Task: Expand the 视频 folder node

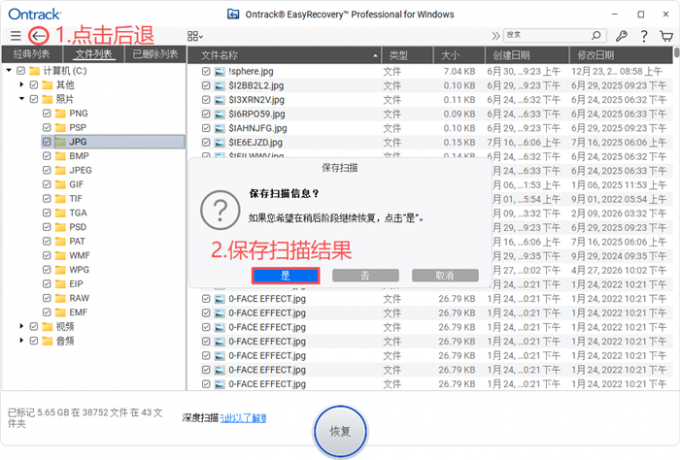Action: pos(21,326)
